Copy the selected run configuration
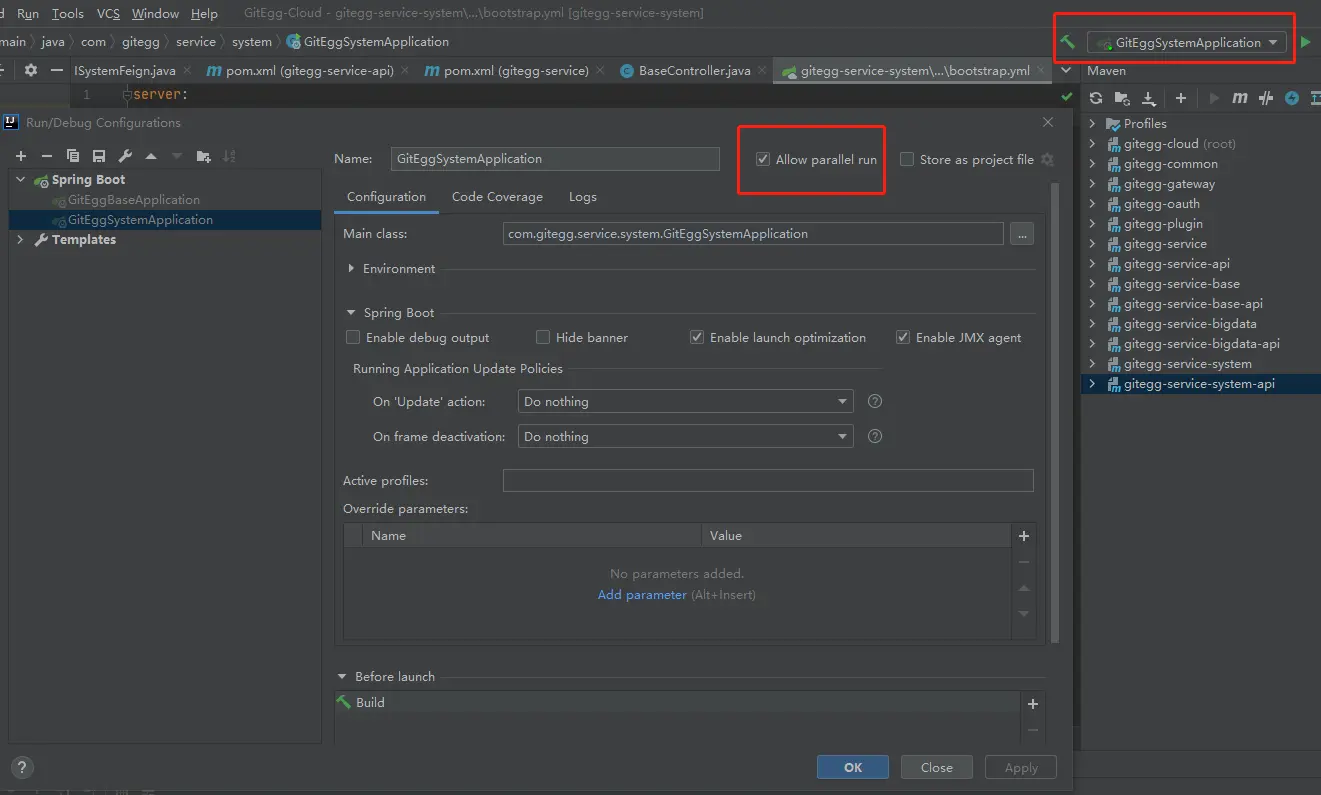 pos(73,156)
